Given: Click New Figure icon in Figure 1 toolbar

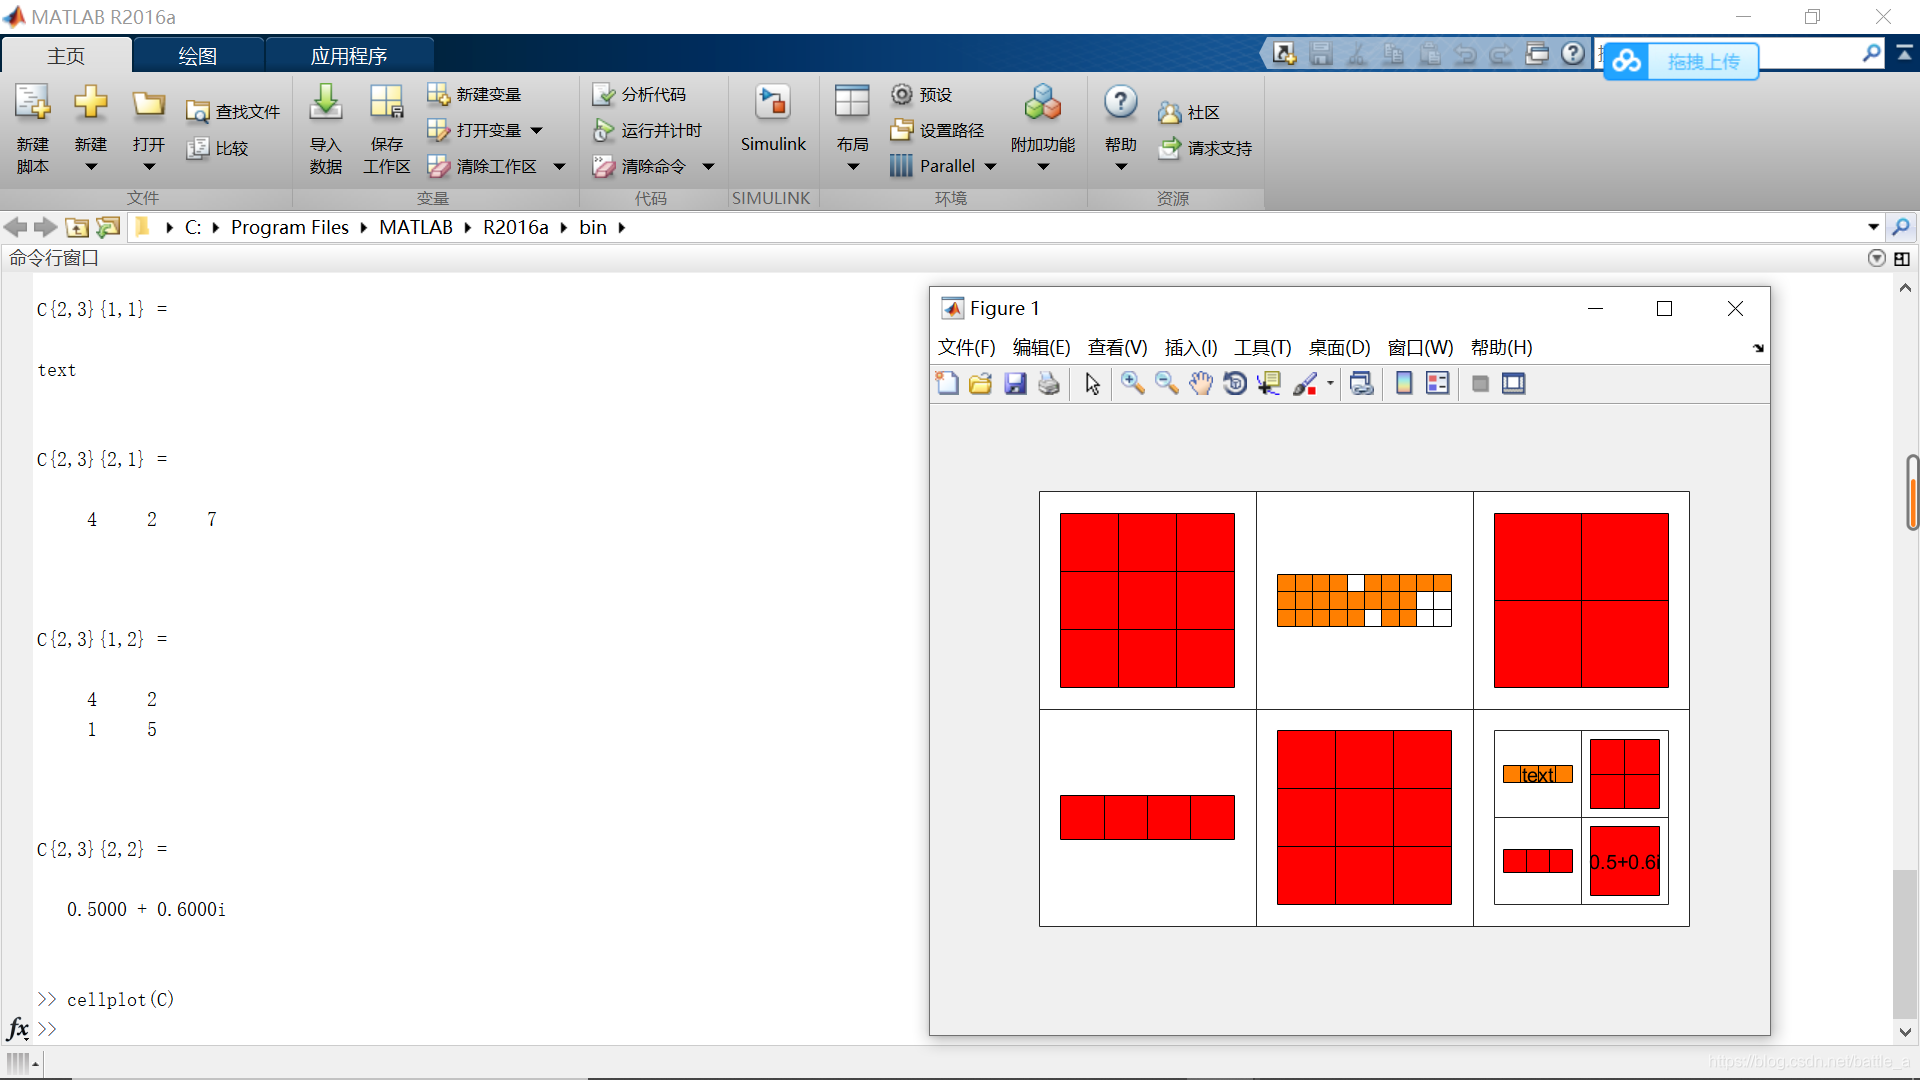Looking at the screenshot, I should point(947,383).
